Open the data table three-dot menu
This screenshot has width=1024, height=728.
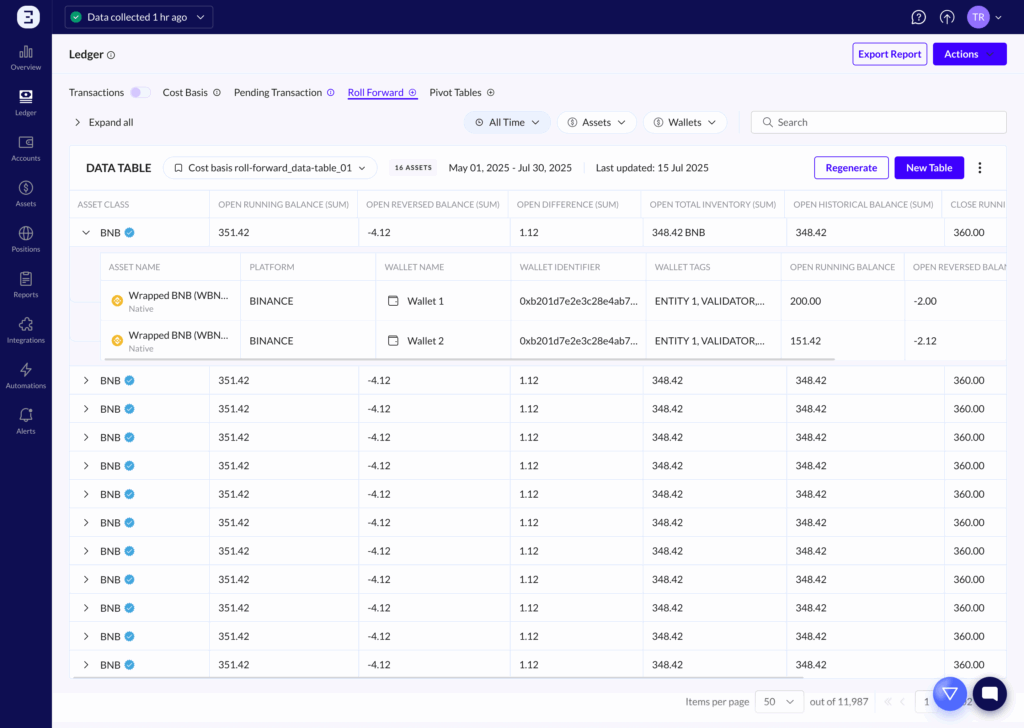(x=980, y=168)
